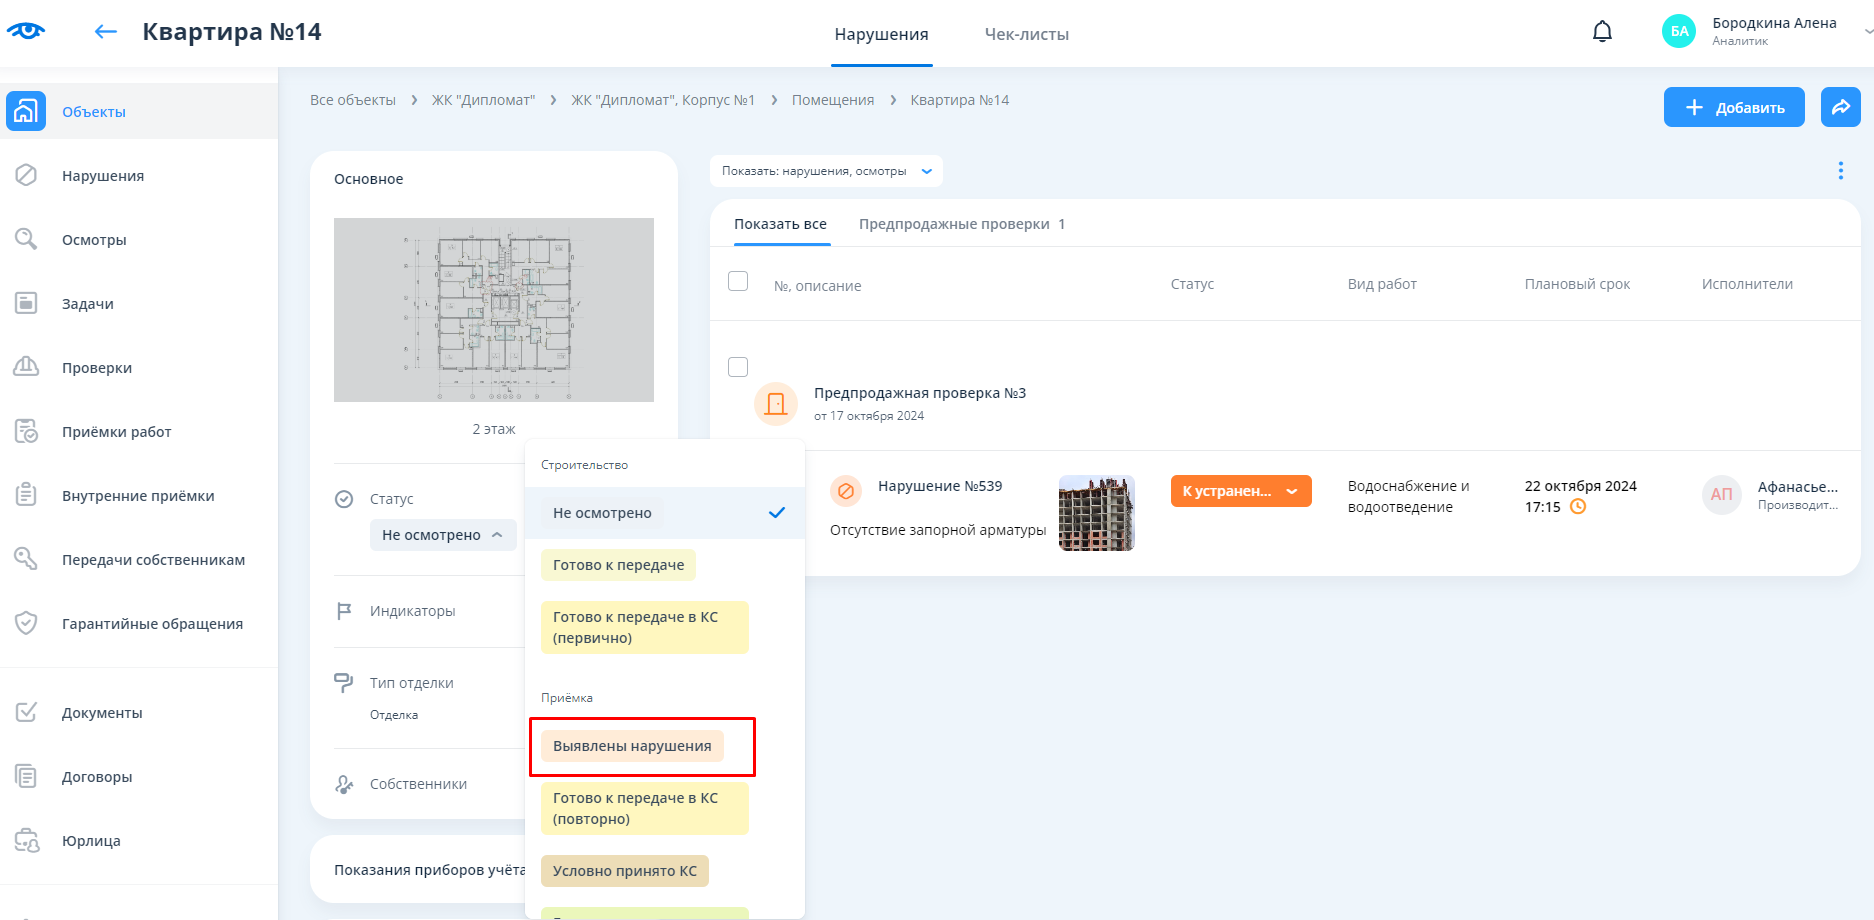The image size is (1874, 920).
Task: Open Передачи собственникам key icon in sidebar
Action: click(26, 560)
